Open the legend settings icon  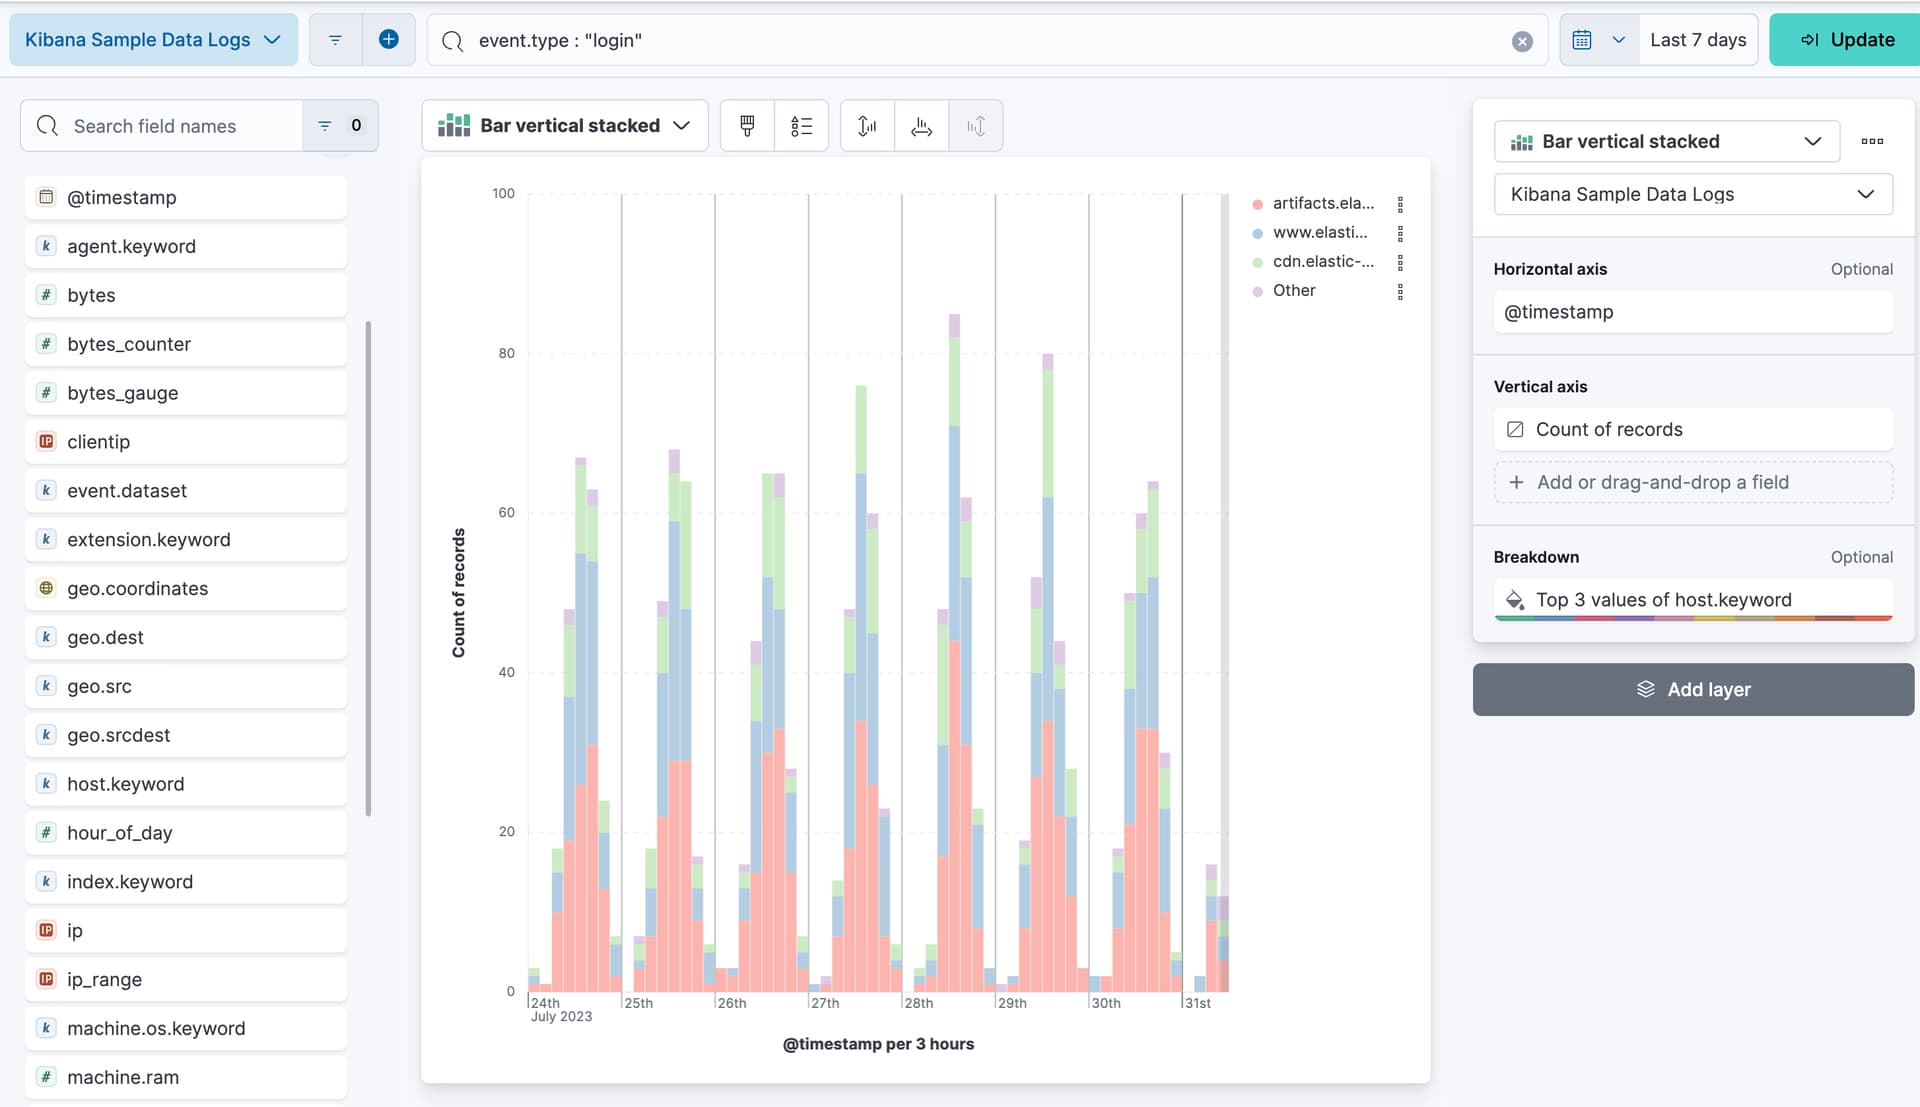[801, 126]
